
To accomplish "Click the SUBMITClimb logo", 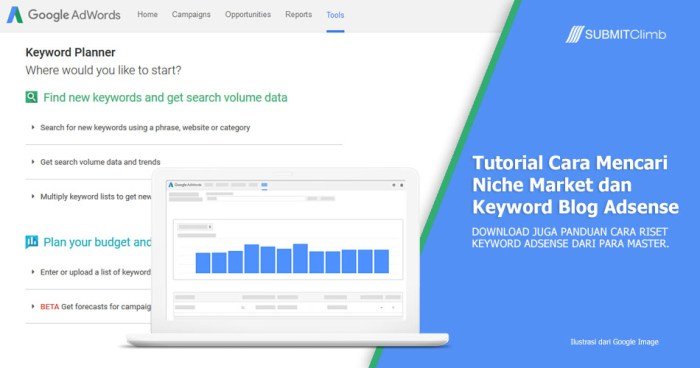I will 616,34.
